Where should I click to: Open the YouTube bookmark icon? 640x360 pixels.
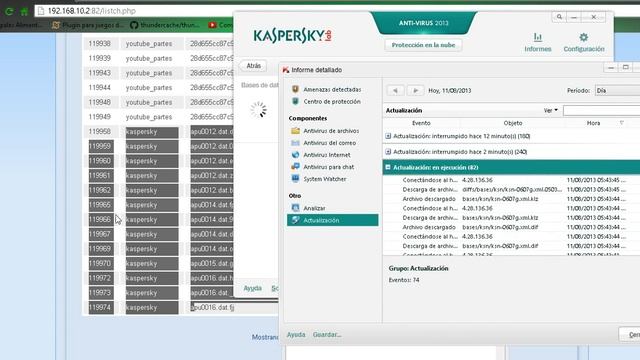pos(212,25)
